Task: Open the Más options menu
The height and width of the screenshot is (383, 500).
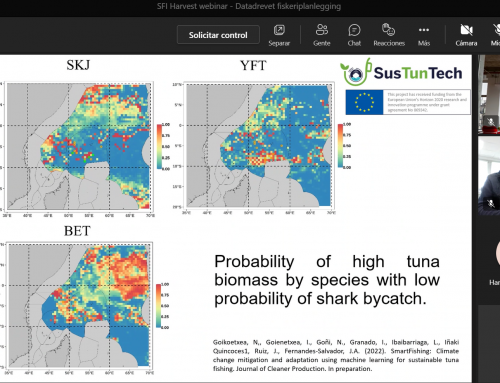Action: 424,35
